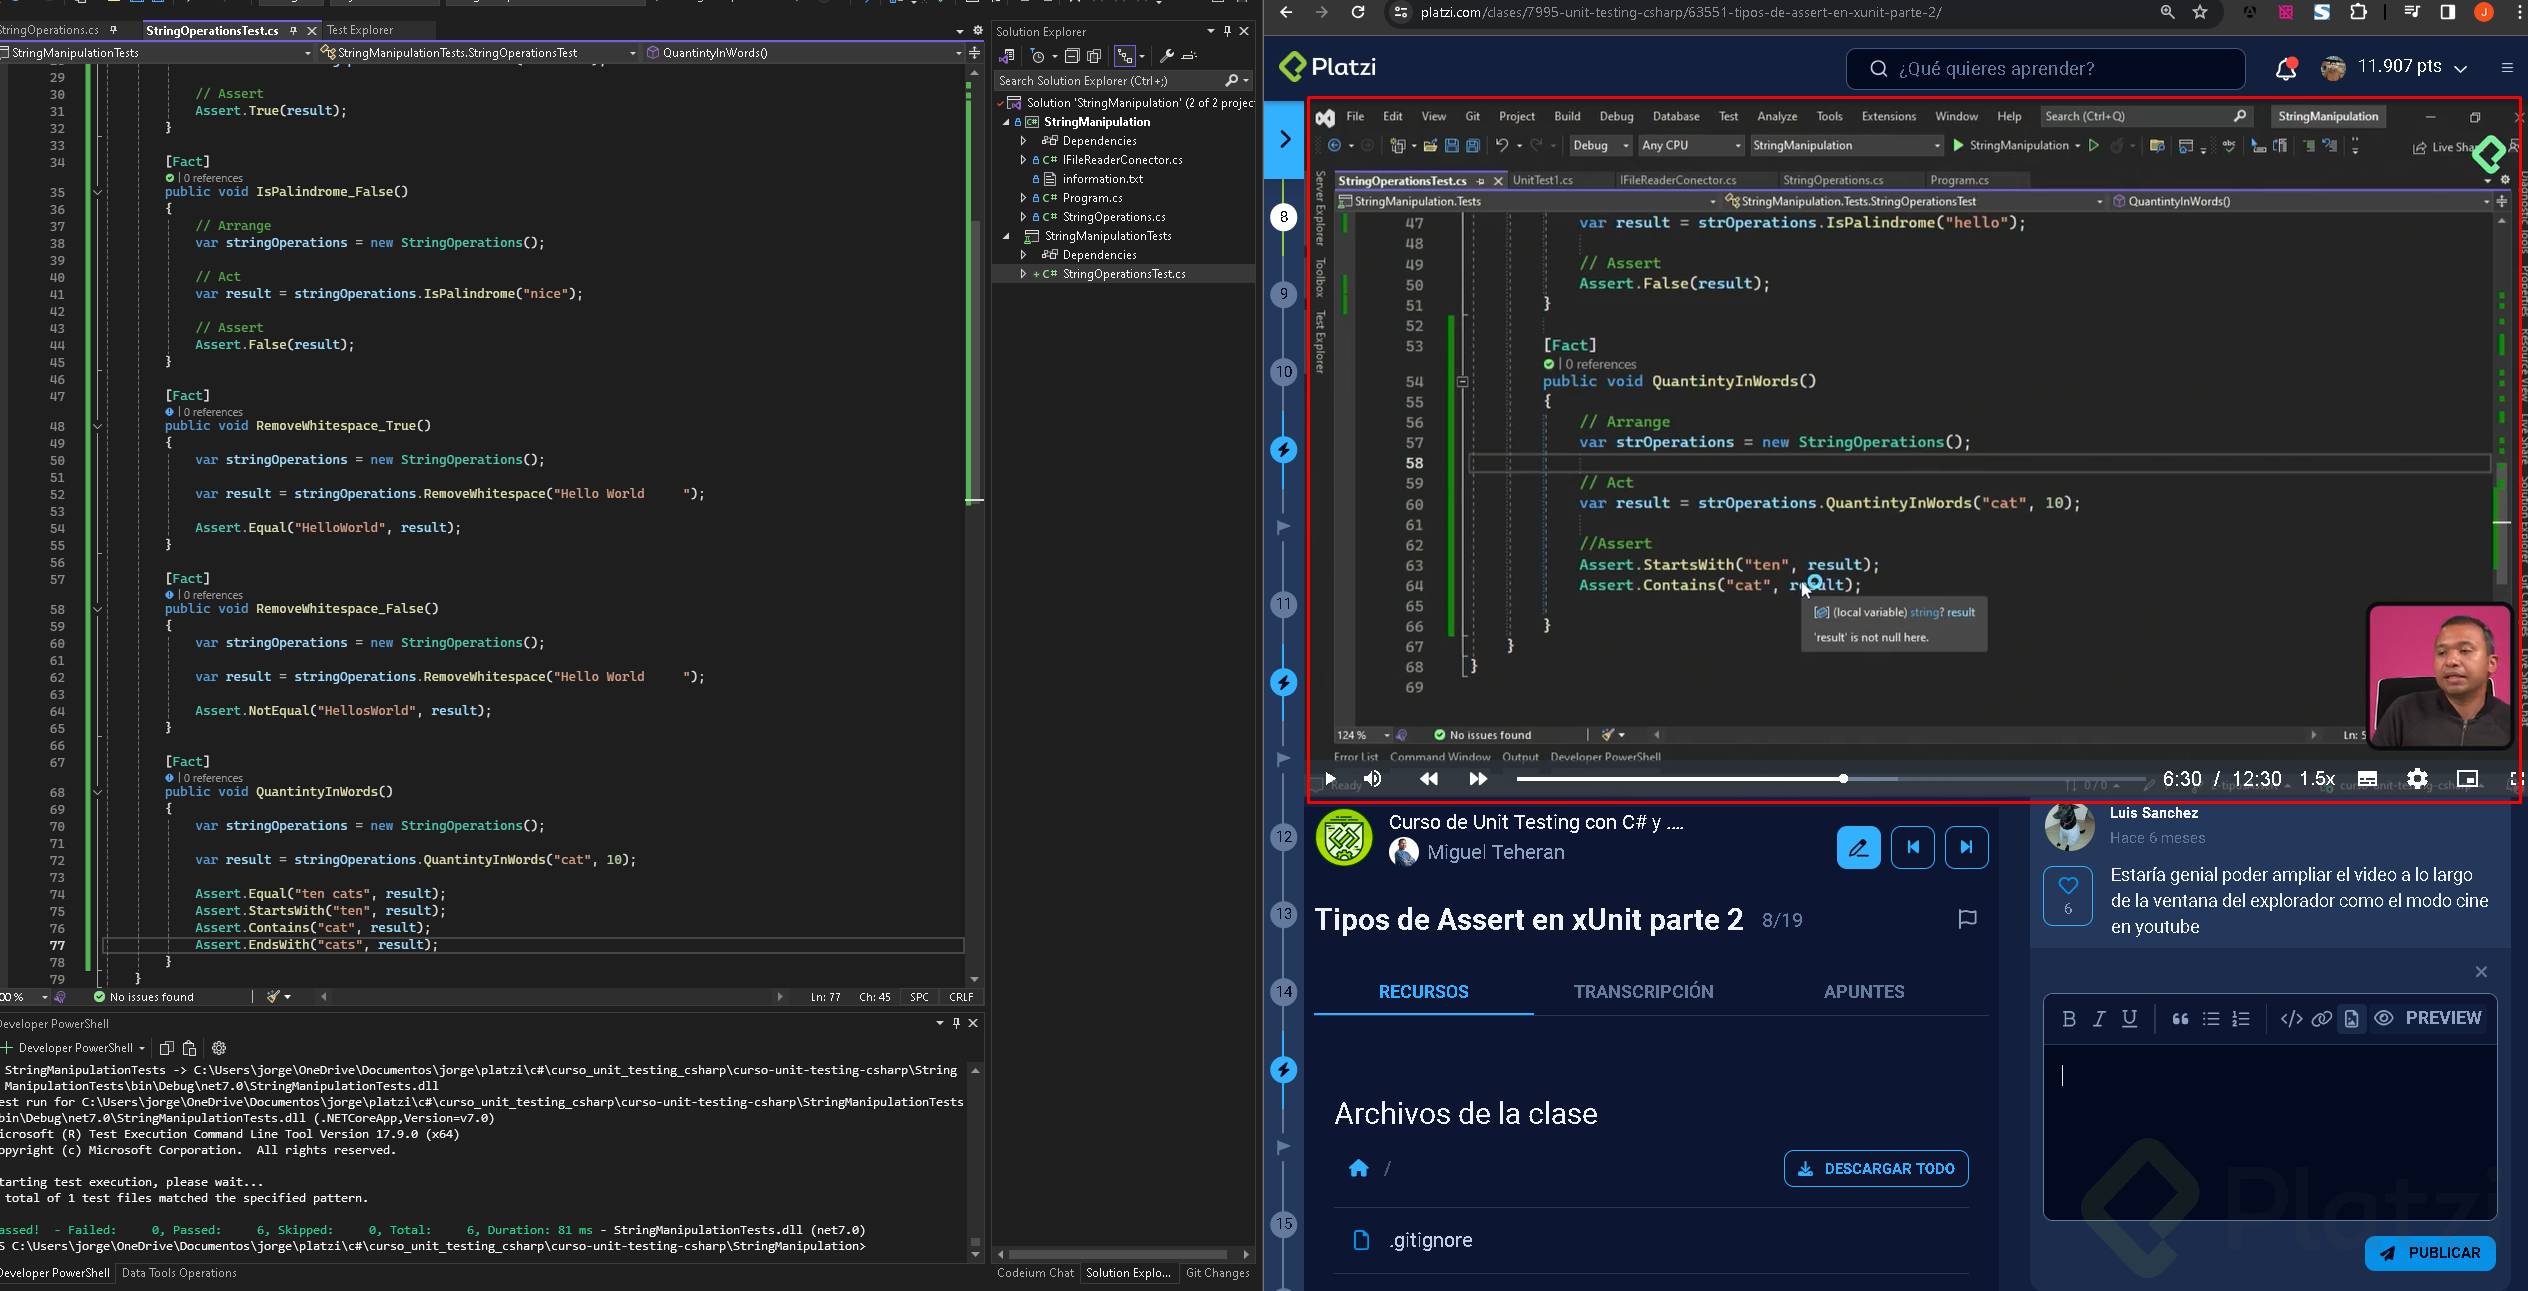Open video player settings gear
The image size is (2528, 1291).
(2417, 779)
